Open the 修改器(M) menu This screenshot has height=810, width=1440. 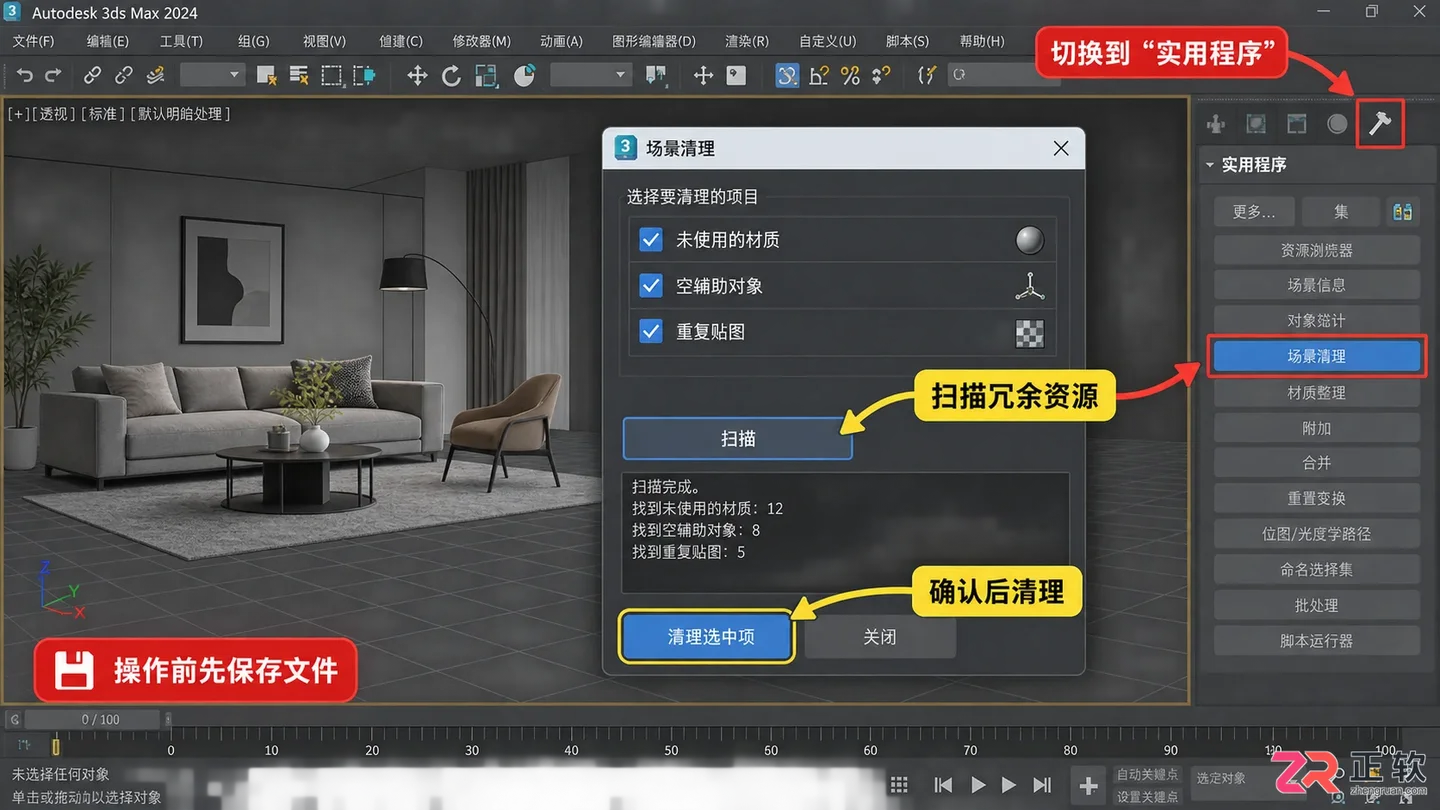click(482, 41)
